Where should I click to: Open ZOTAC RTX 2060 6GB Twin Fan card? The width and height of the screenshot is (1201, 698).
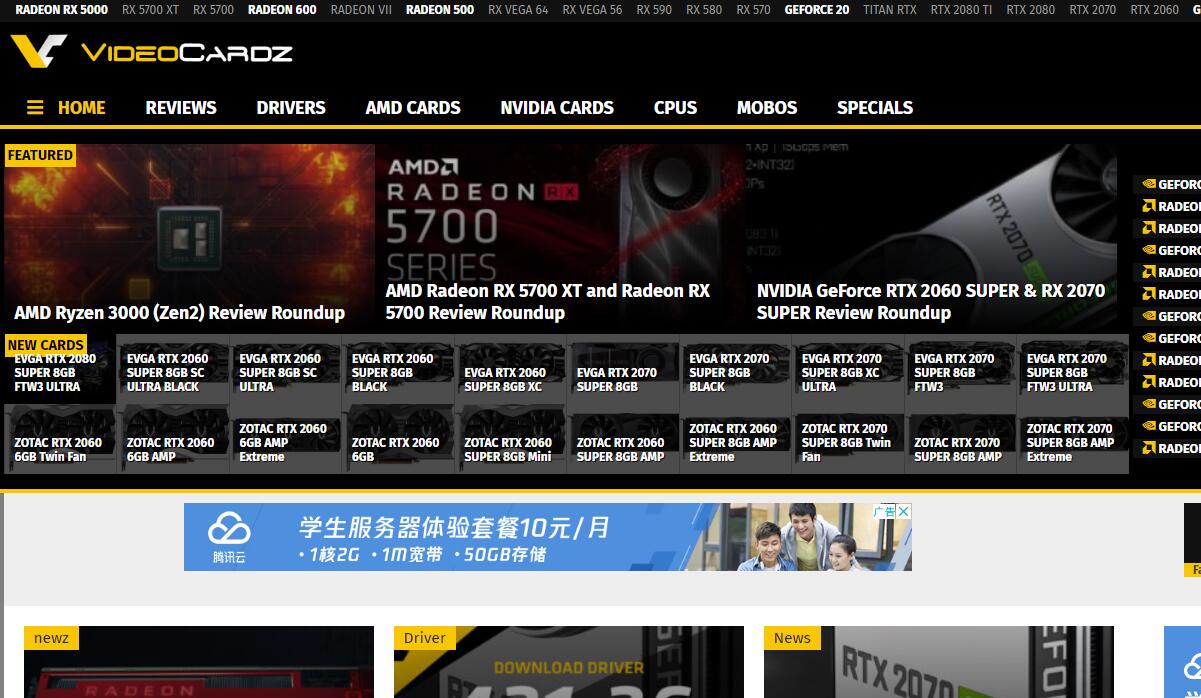tap(60, 439)
